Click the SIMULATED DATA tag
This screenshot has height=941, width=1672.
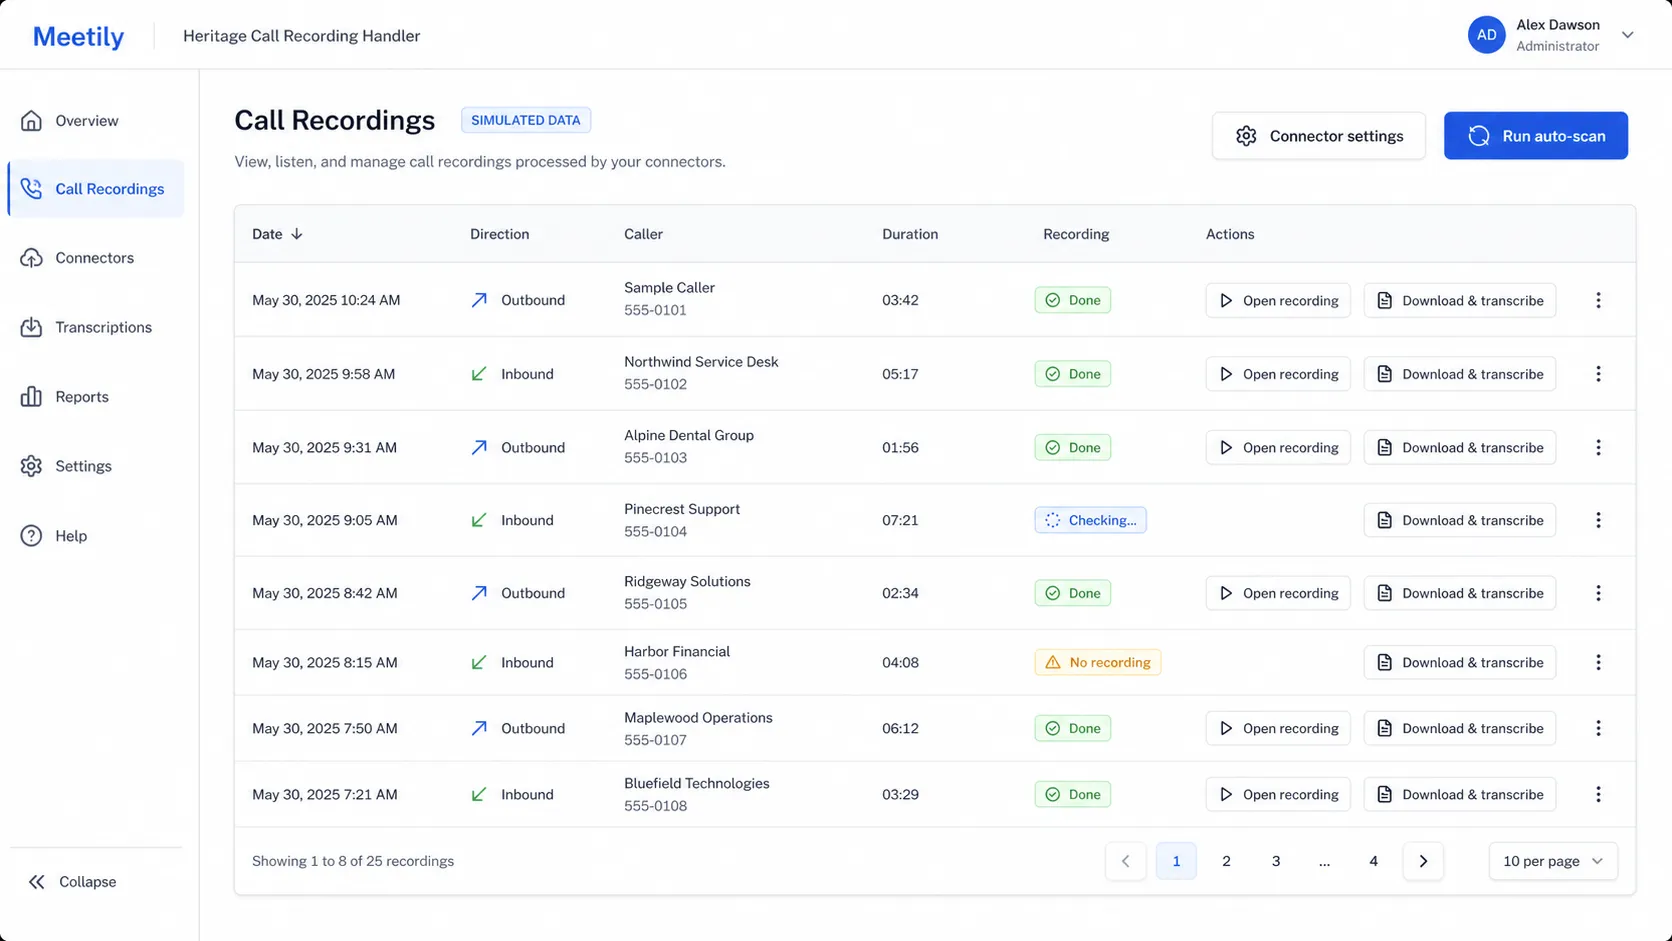pos(526,120)
